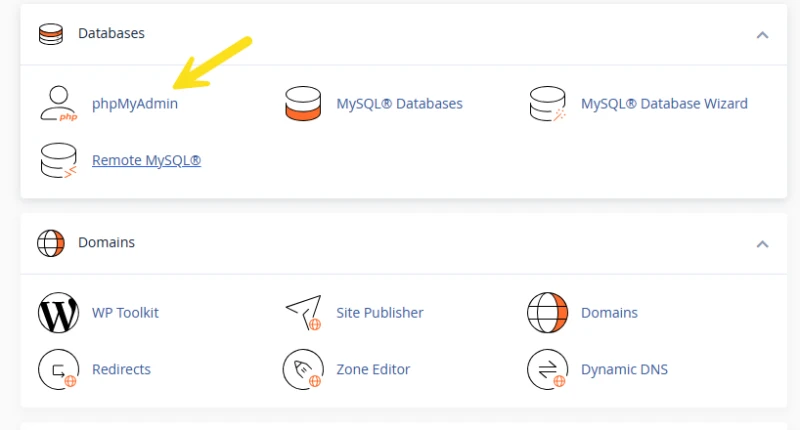This screenshot has height=430, width=800.
Task: Click the Domains globe icon beside Domains link
Action: click(x=547, y=313)
